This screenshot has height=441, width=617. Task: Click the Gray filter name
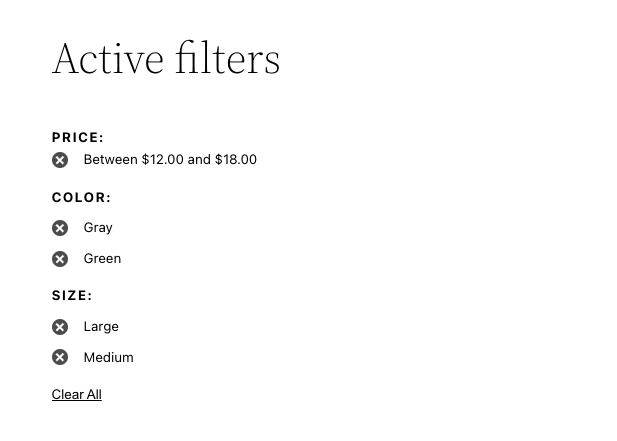98,228
